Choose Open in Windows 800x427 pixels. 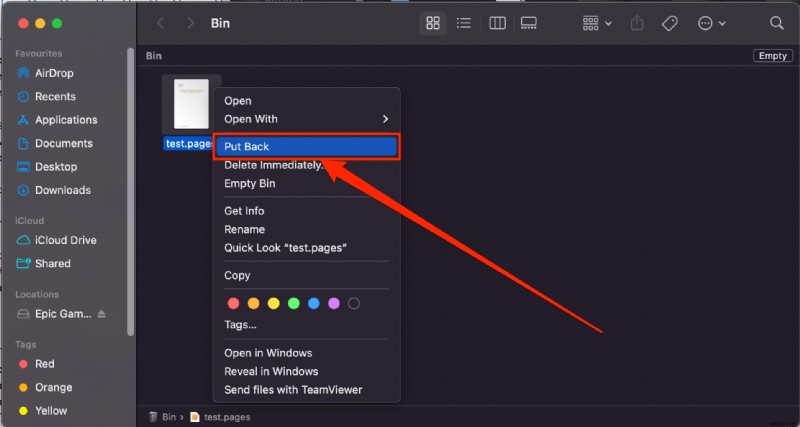[307, 353]
